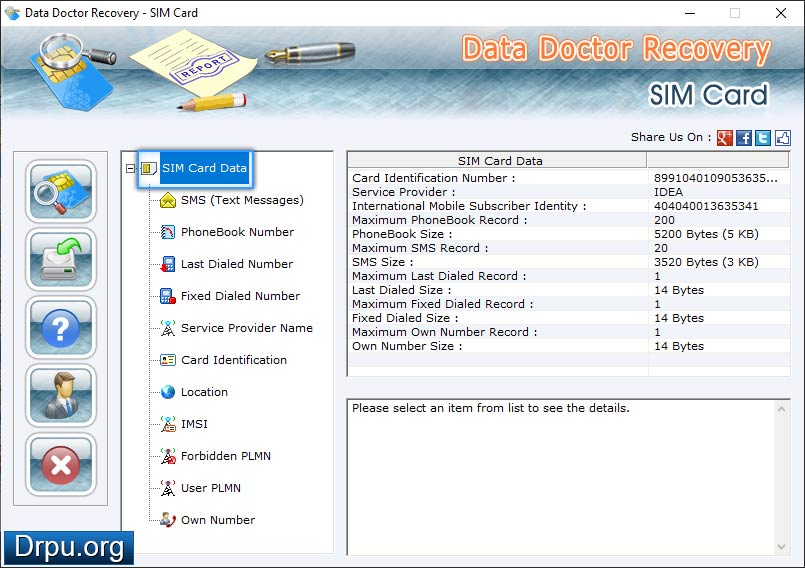Click the Forbidden PLMN tower icon
The height and width of the screenshot is (568, 805).
coord(167,456)
